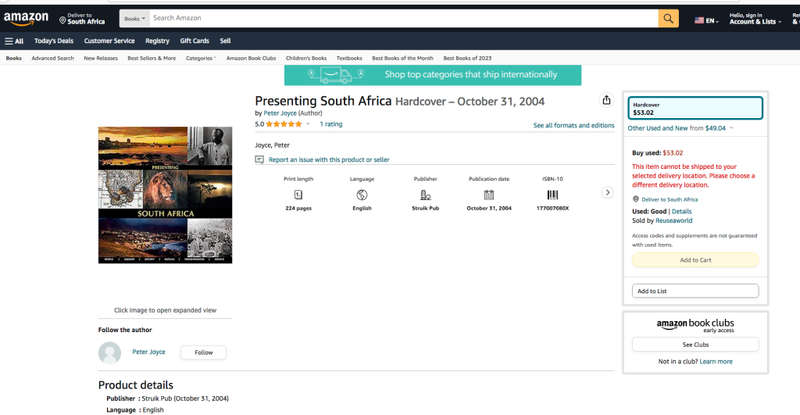Click the Shop top categories banner
Screen dimensions: 800x415
coord(433,75)
